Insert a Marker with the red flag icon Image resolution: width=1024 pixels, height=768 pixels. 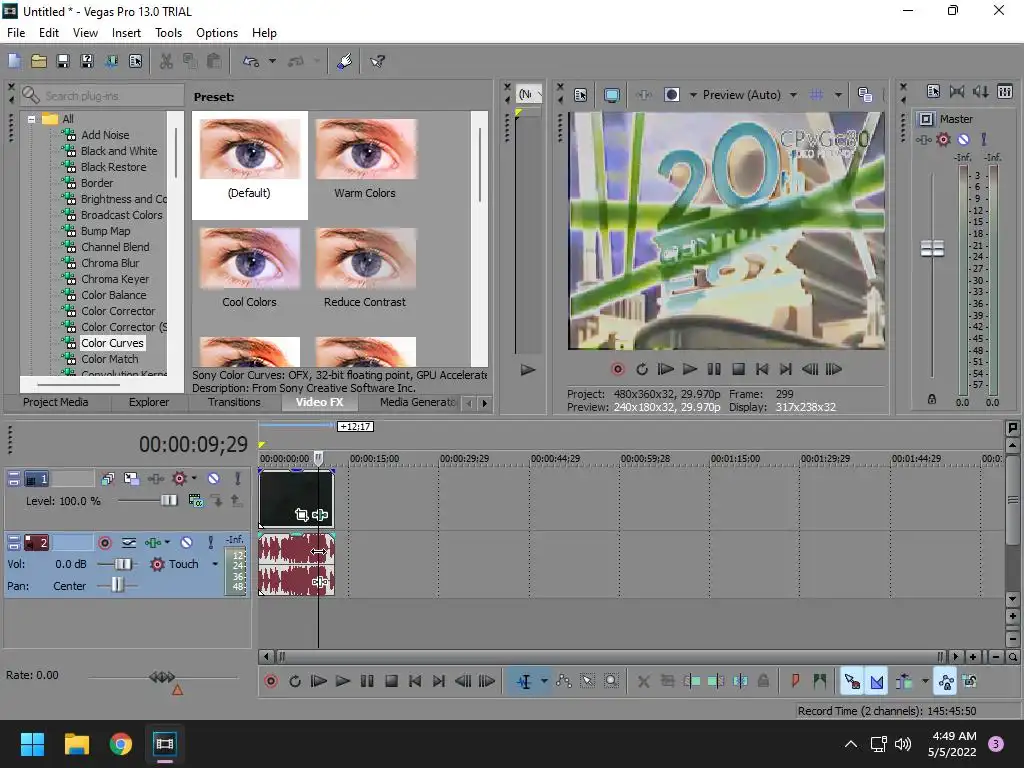point(795,682)
